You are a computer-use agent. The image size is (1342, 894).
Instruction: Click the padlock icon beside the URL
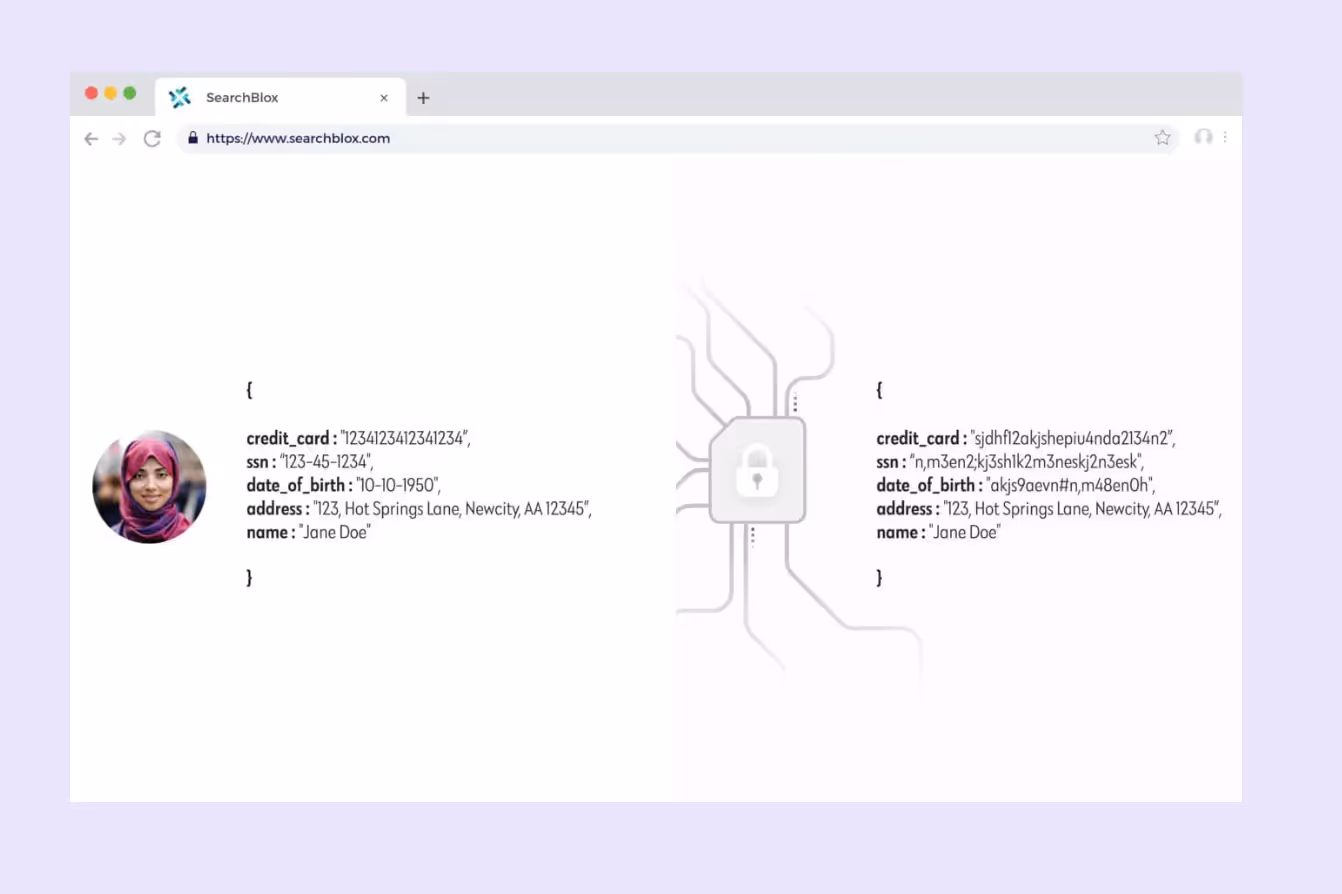pos(193,138)
